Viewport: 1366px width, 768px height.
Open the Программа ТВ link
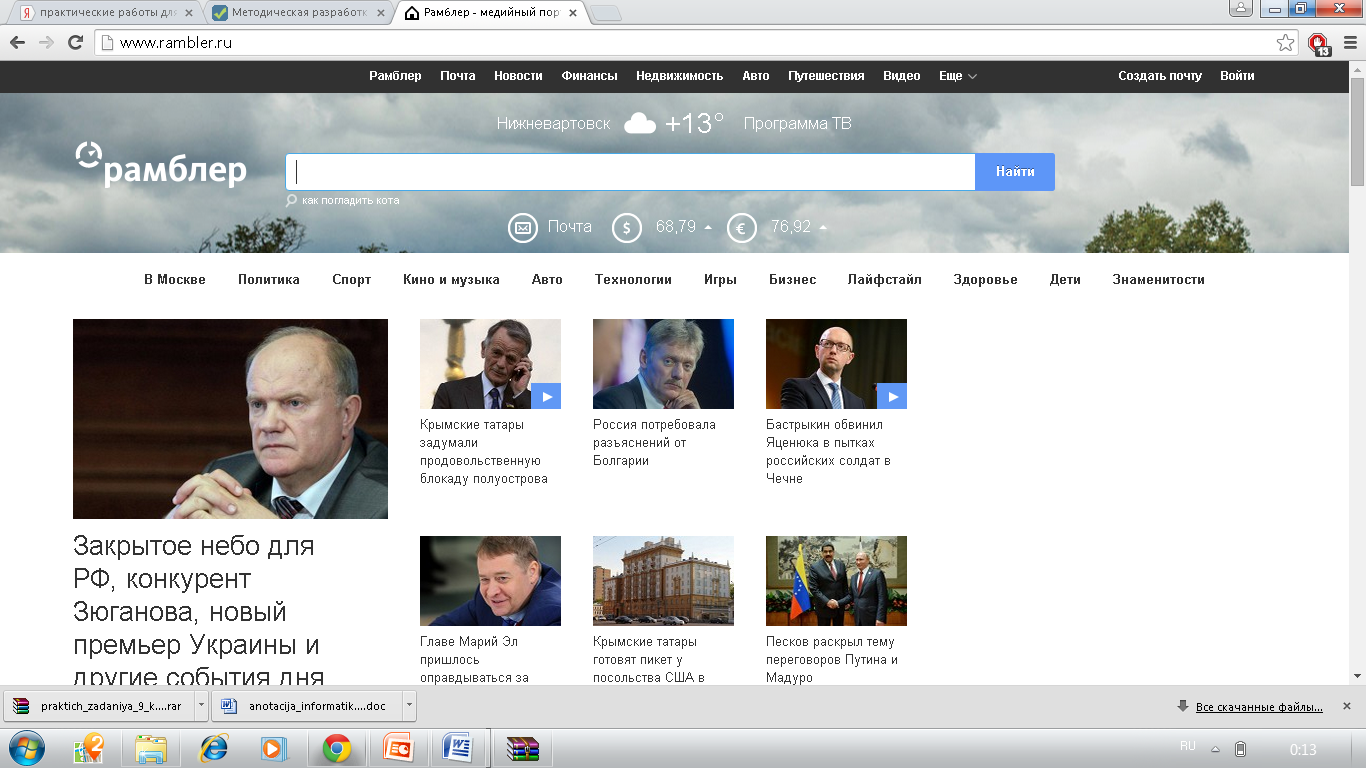pyautogui.click(x=798, y=124)
